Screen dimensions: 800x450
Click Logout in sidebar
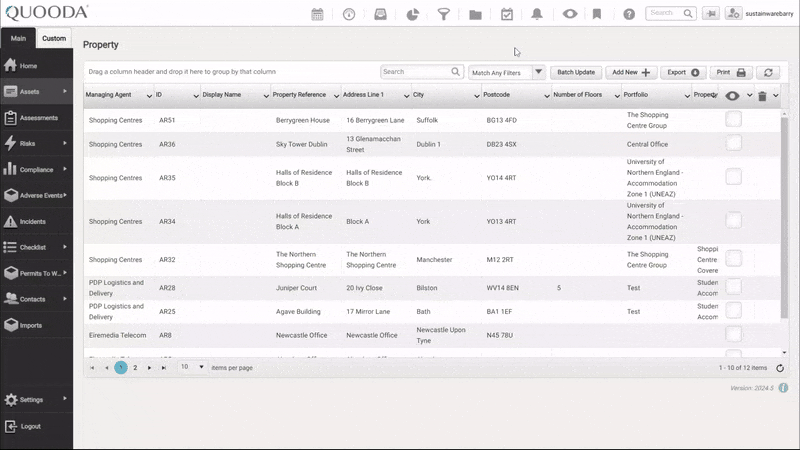click(x=36, y=426)
